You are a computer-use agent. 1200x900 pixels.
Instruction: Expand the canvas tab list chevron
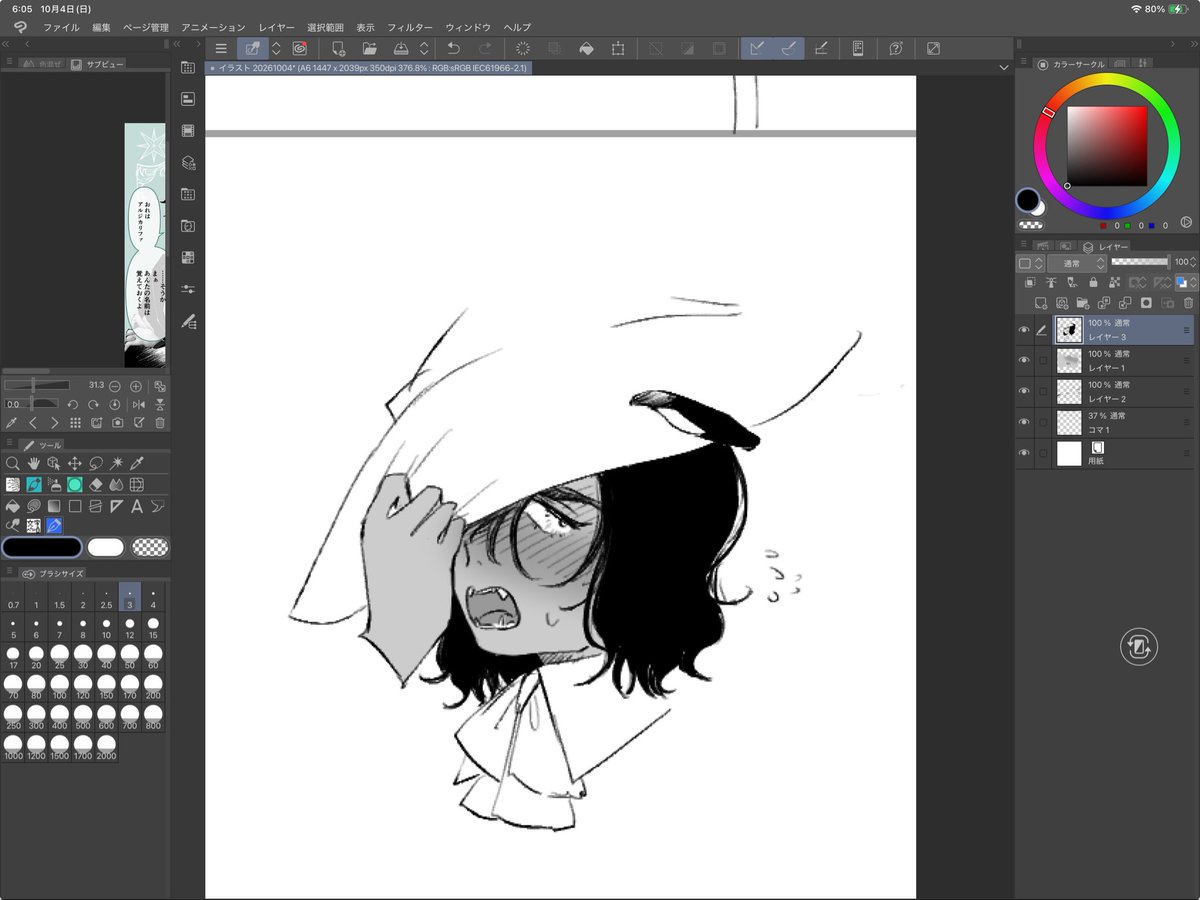(x=1004, y=67)
